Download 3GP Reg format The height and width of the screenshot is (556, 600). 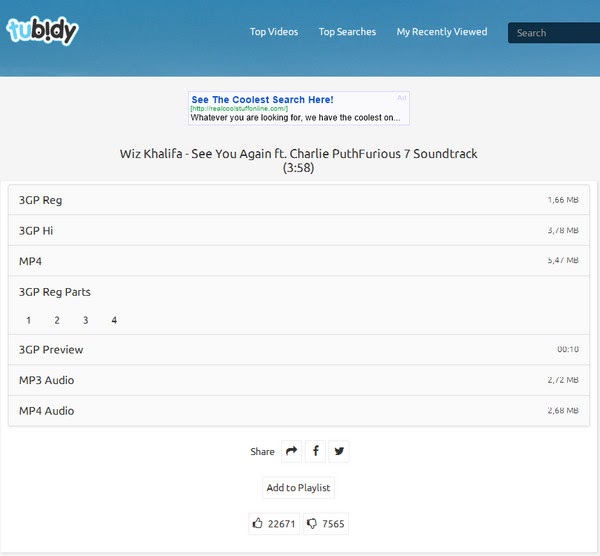click(299, 200)
